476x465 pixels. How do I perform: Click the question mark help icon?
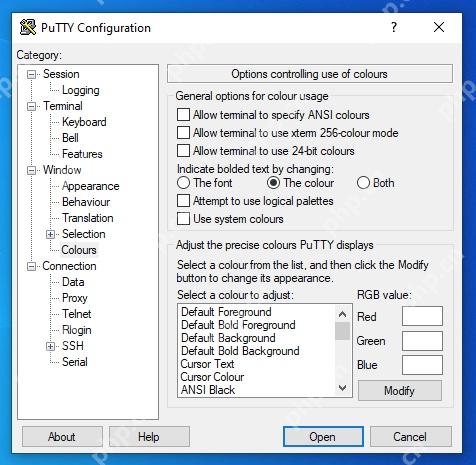pyautogui.click(x=394, y=27)
